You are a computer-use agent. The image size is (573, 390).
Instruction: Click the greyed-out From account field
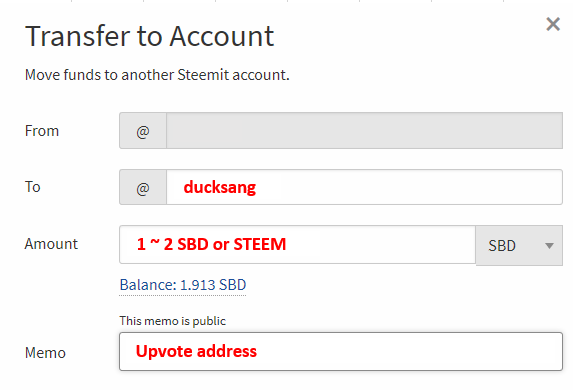(364, 131)
